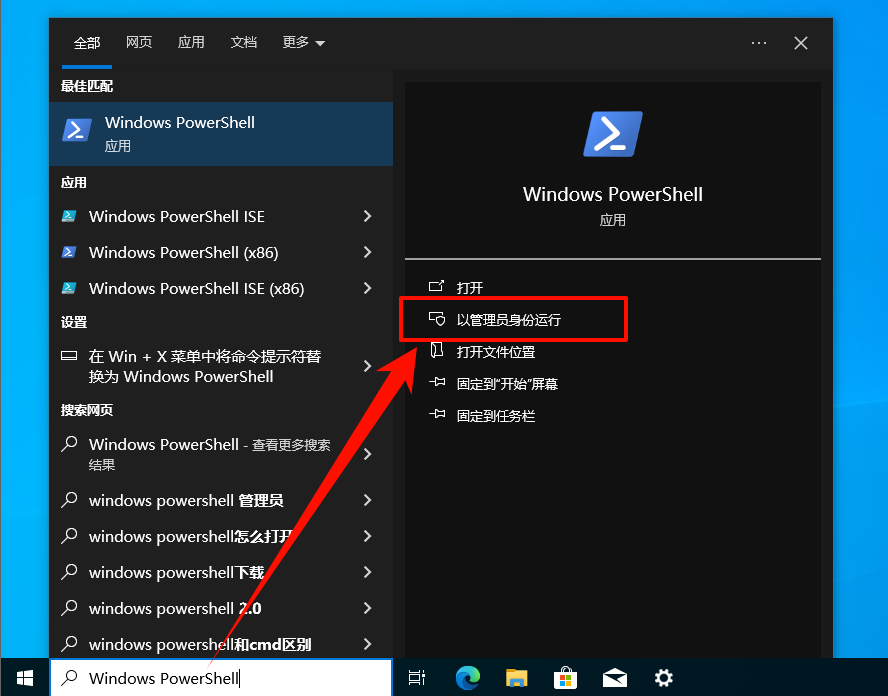Click the Windows PowerShell search input field
Viewport: 888px width, 696px height.
[x=220, y=678]
